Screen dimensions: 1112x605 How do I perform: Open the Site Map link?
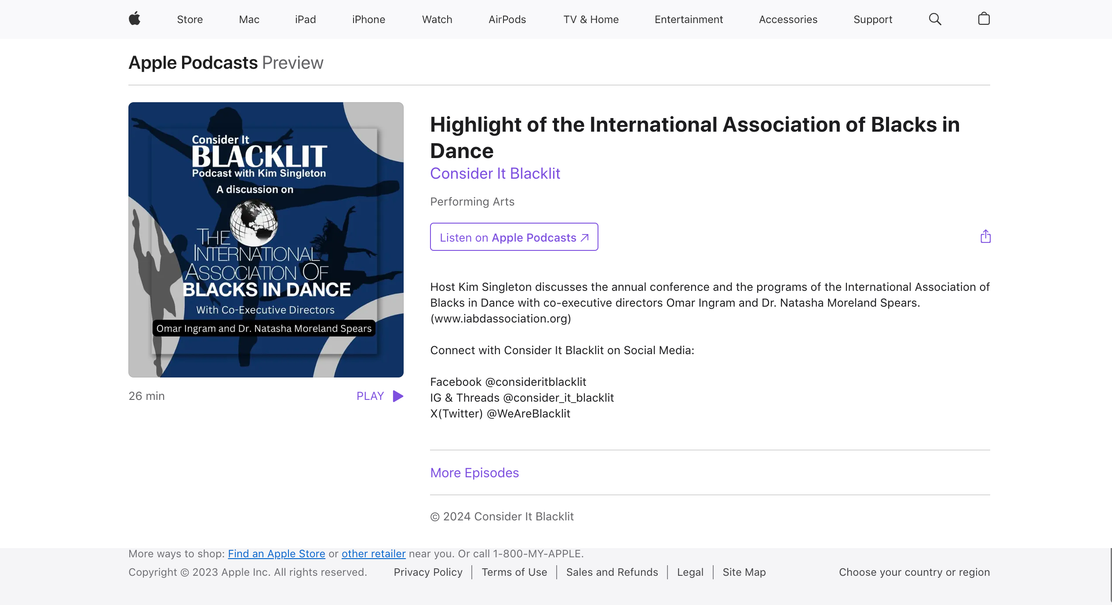pyautogui.click(x=744, y=572)
